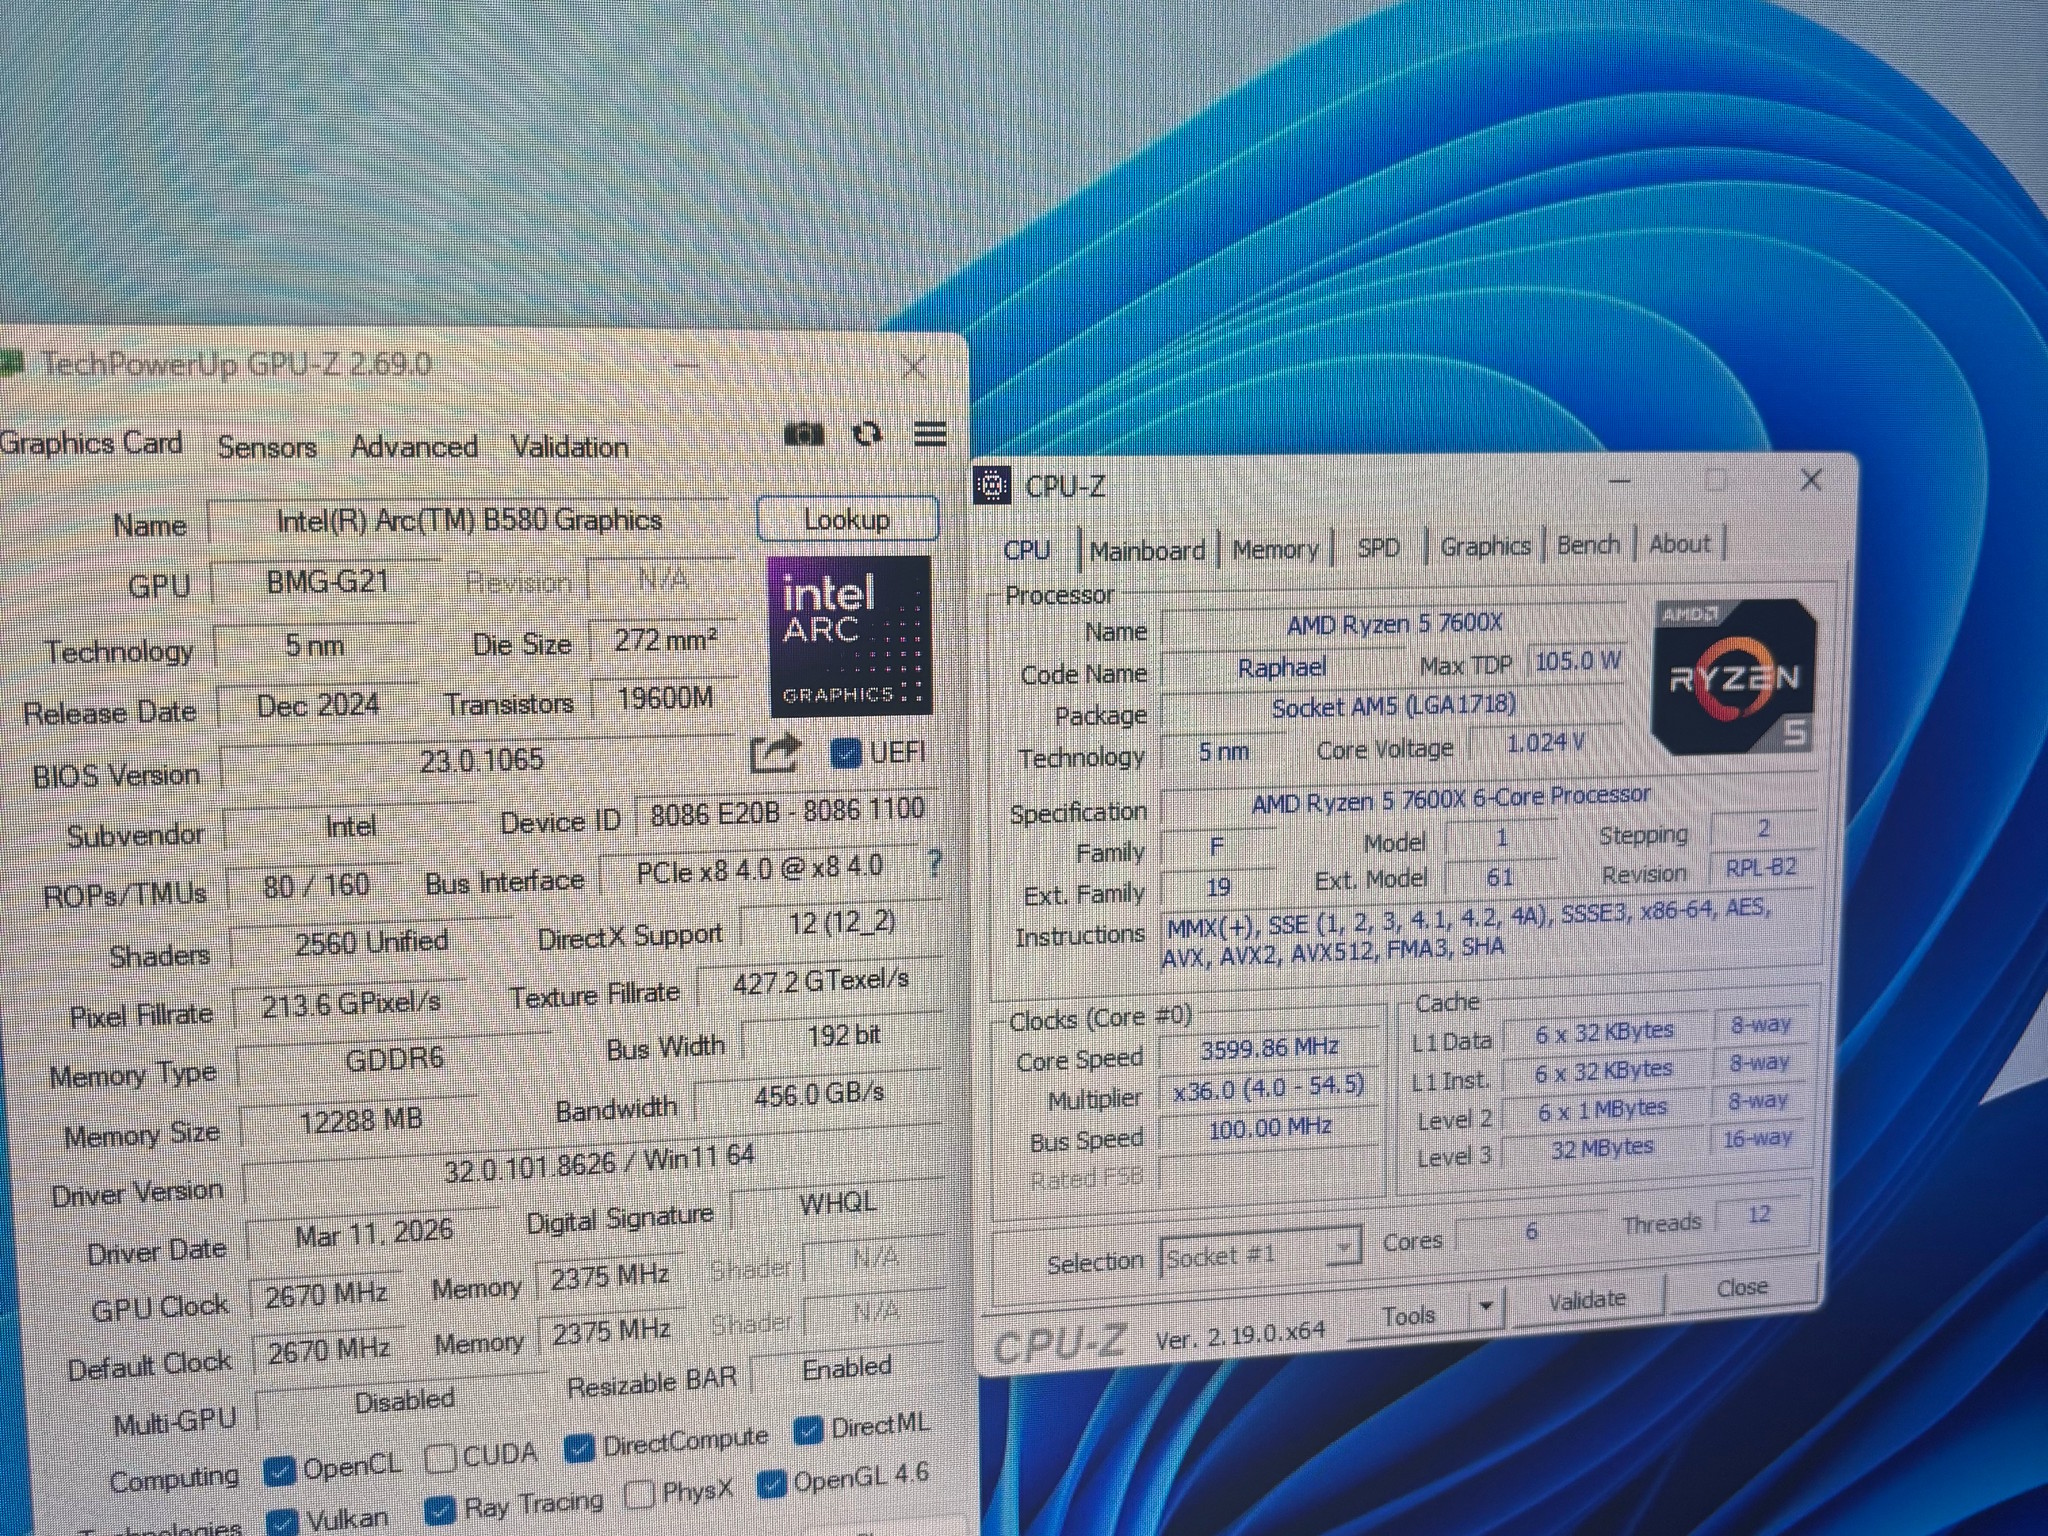
Task: Select GPU-Z Graphics Card tab
Action: pos(91,443)
